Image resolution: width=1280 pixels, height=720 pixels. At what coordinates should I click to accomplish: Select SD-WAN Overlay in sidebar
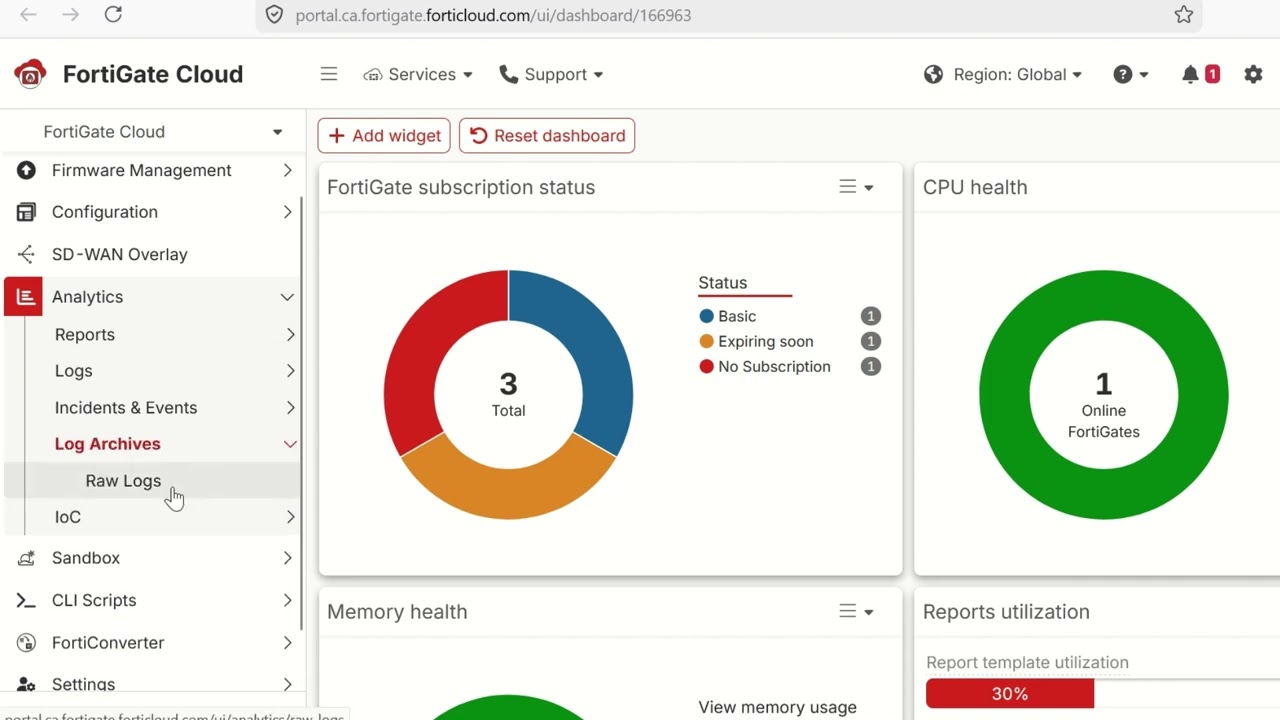point(120,254)
